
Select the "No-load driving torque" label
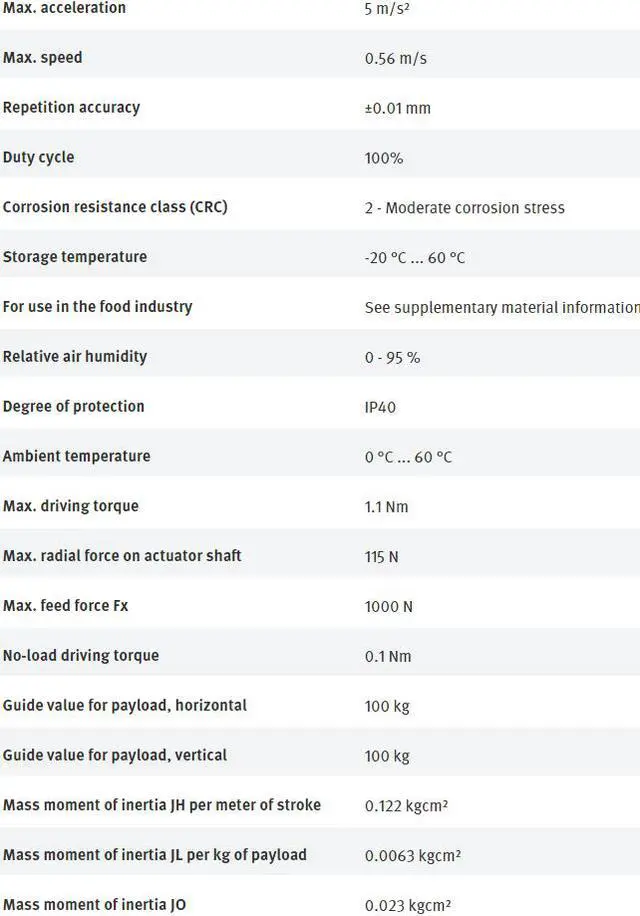(81, 655)
